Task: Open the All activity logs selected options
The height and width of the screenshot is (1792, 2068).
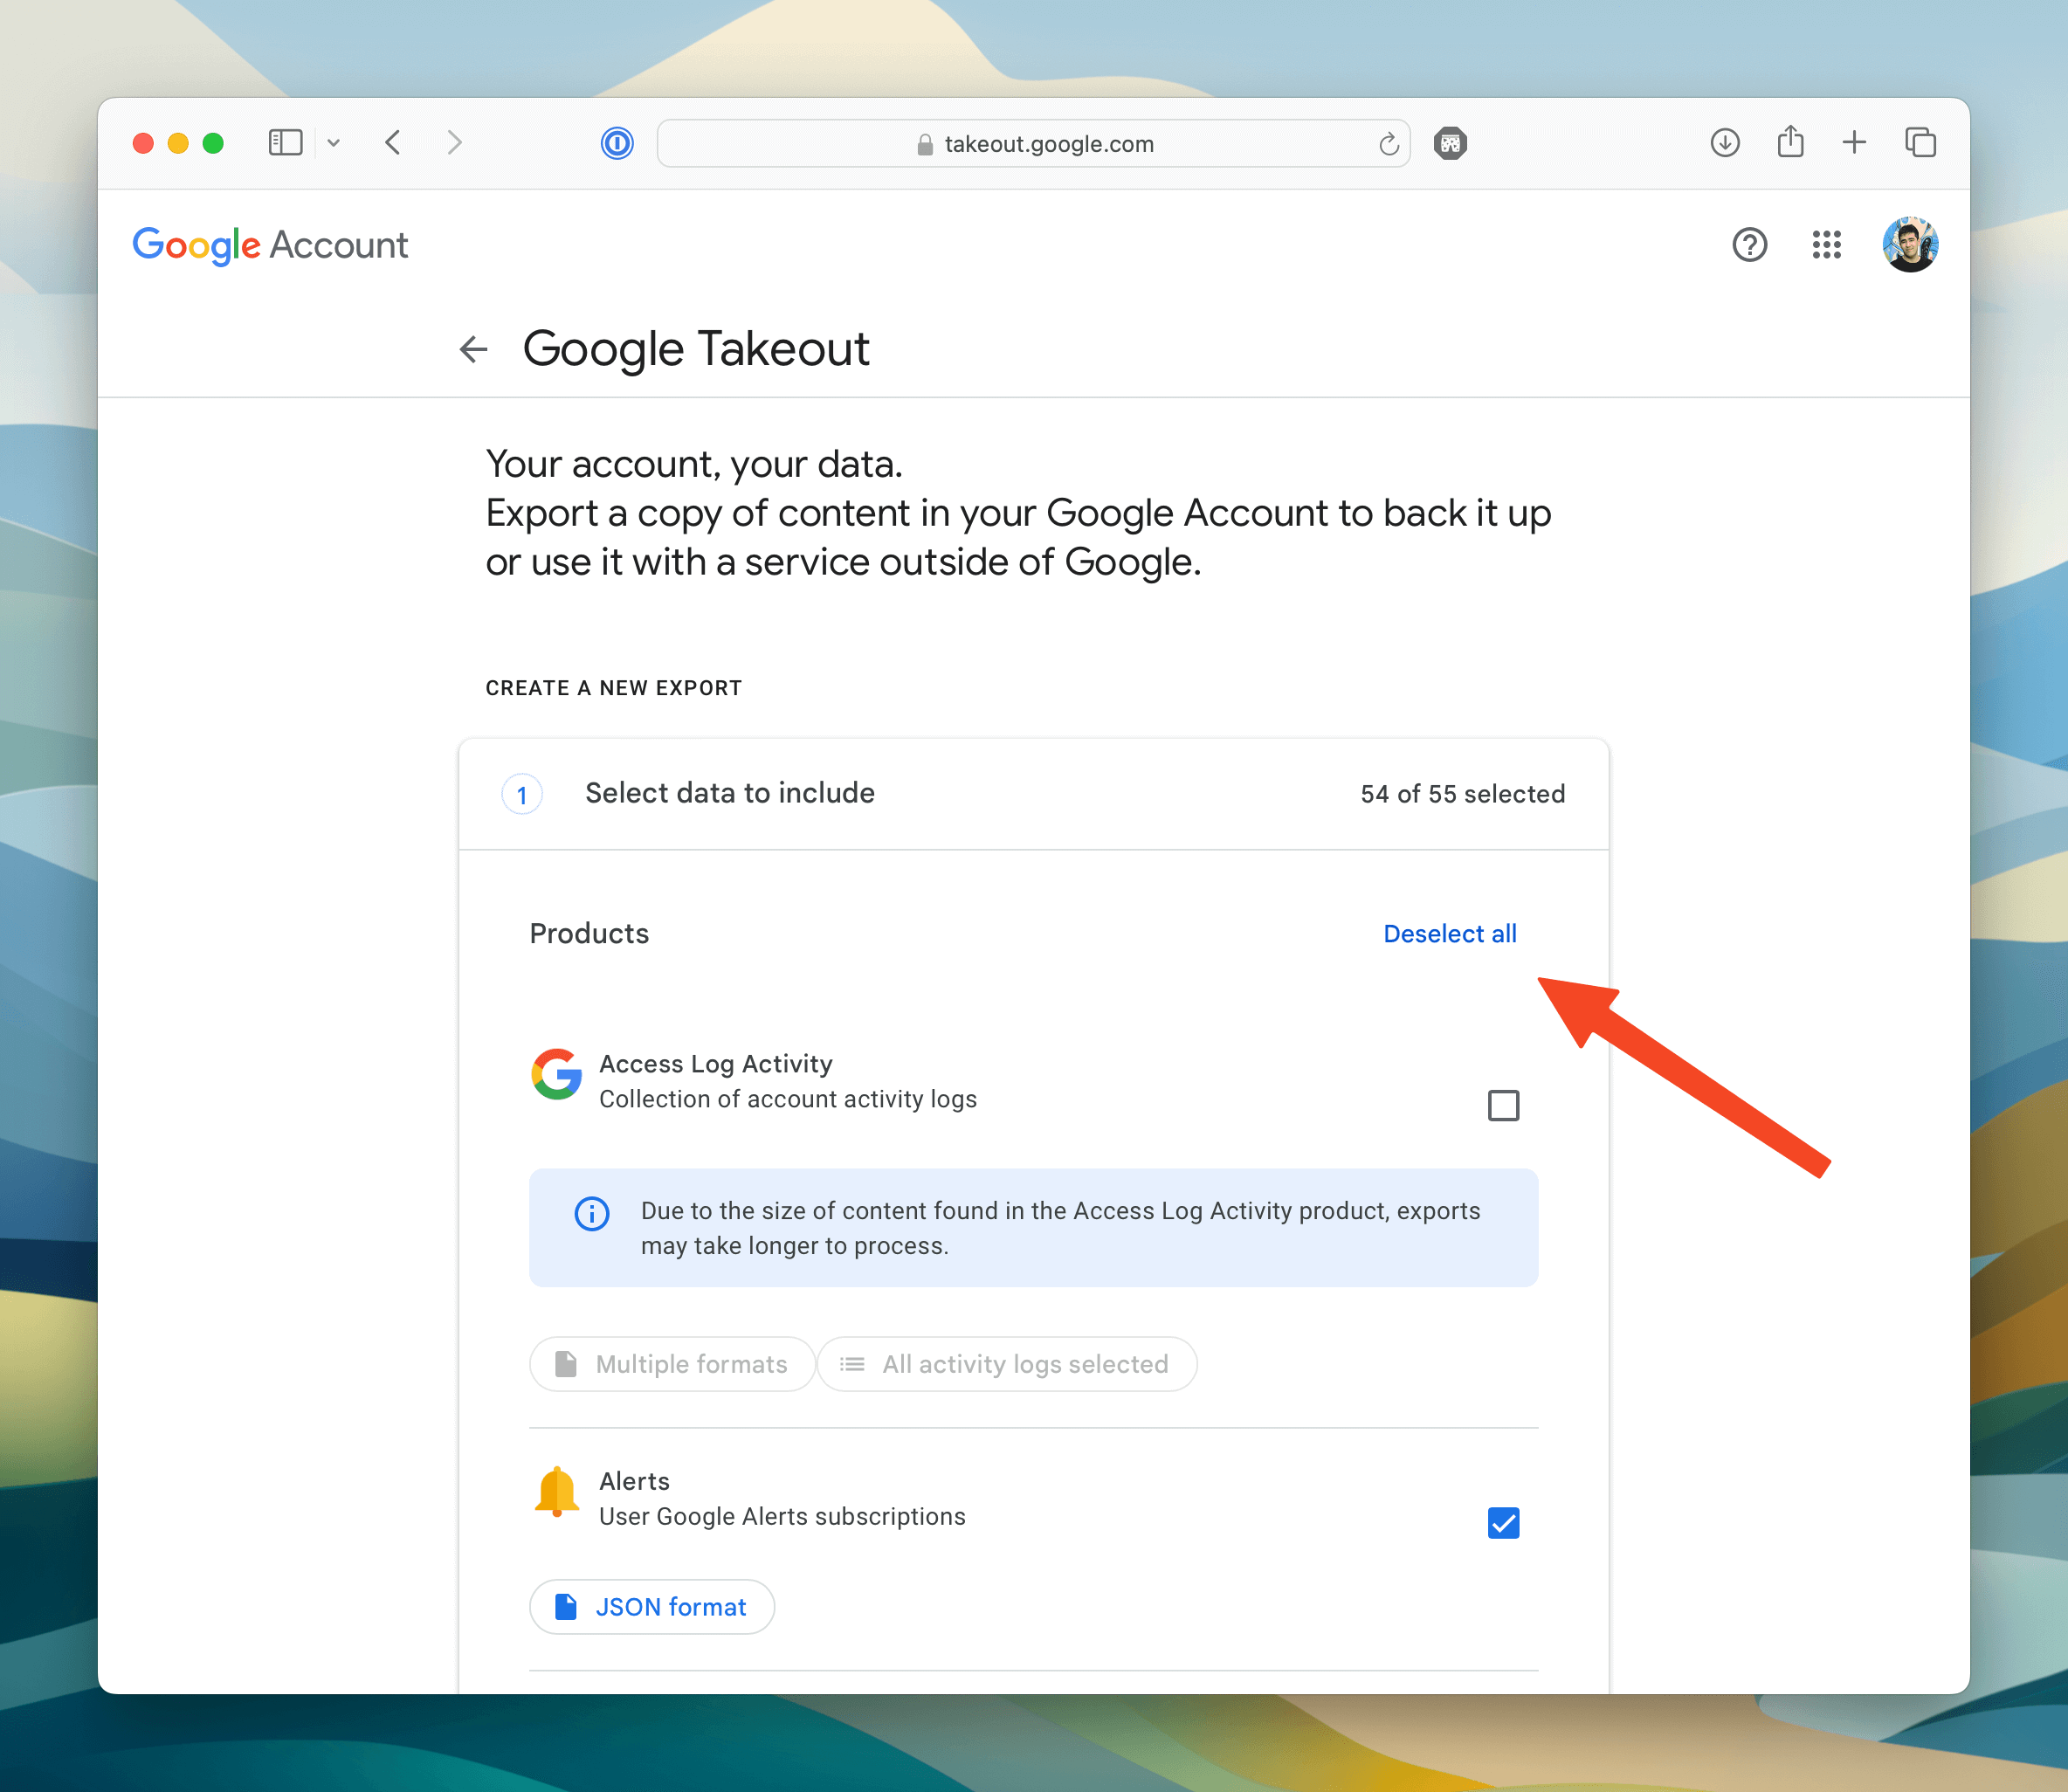Action: 1006,1364
